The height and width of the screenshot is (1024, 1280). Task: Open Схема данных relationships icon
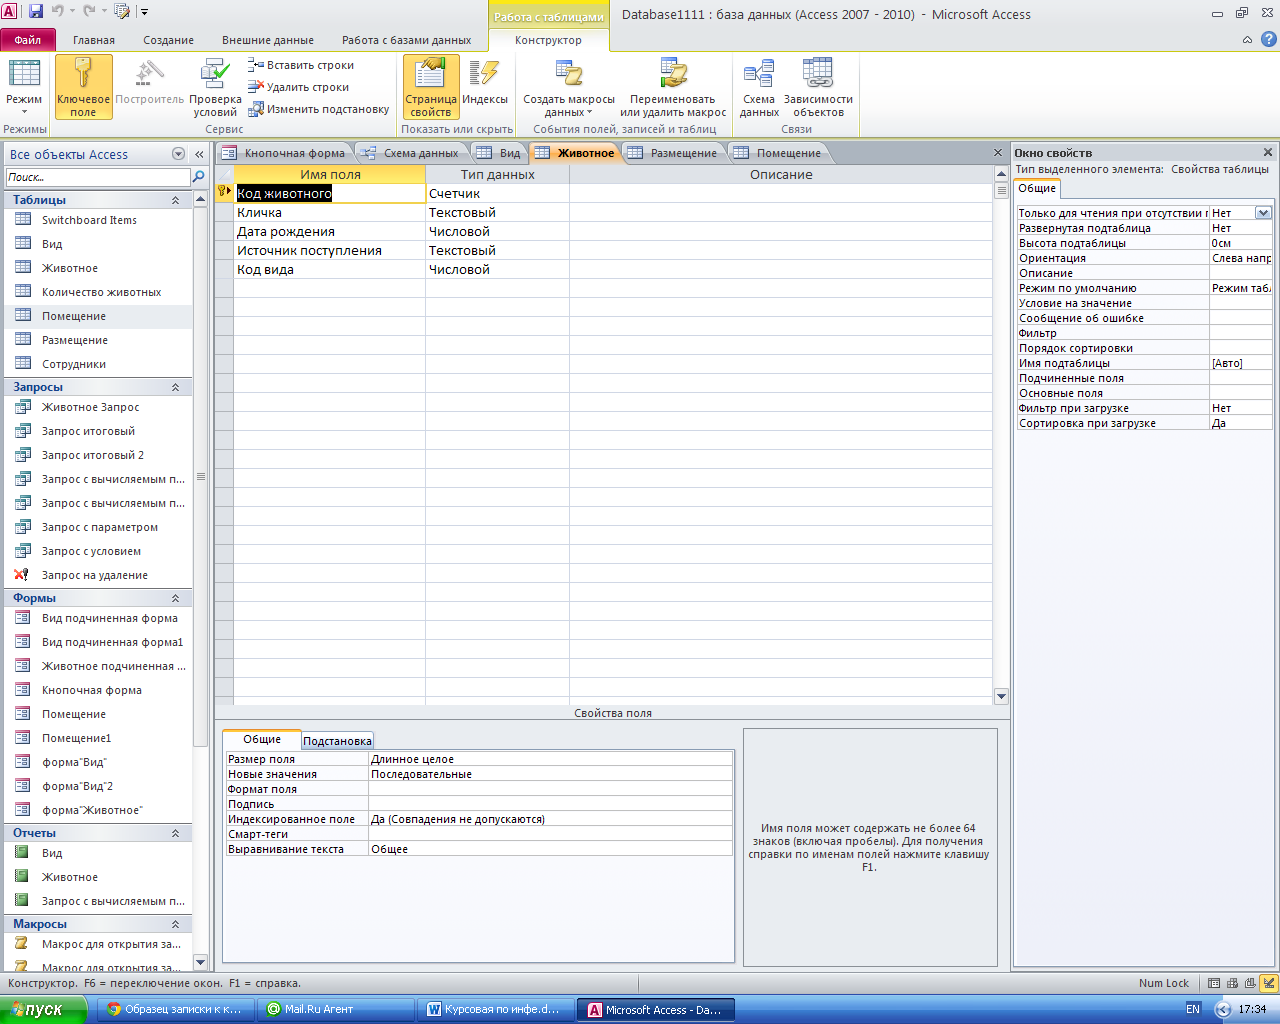(759, 88)
